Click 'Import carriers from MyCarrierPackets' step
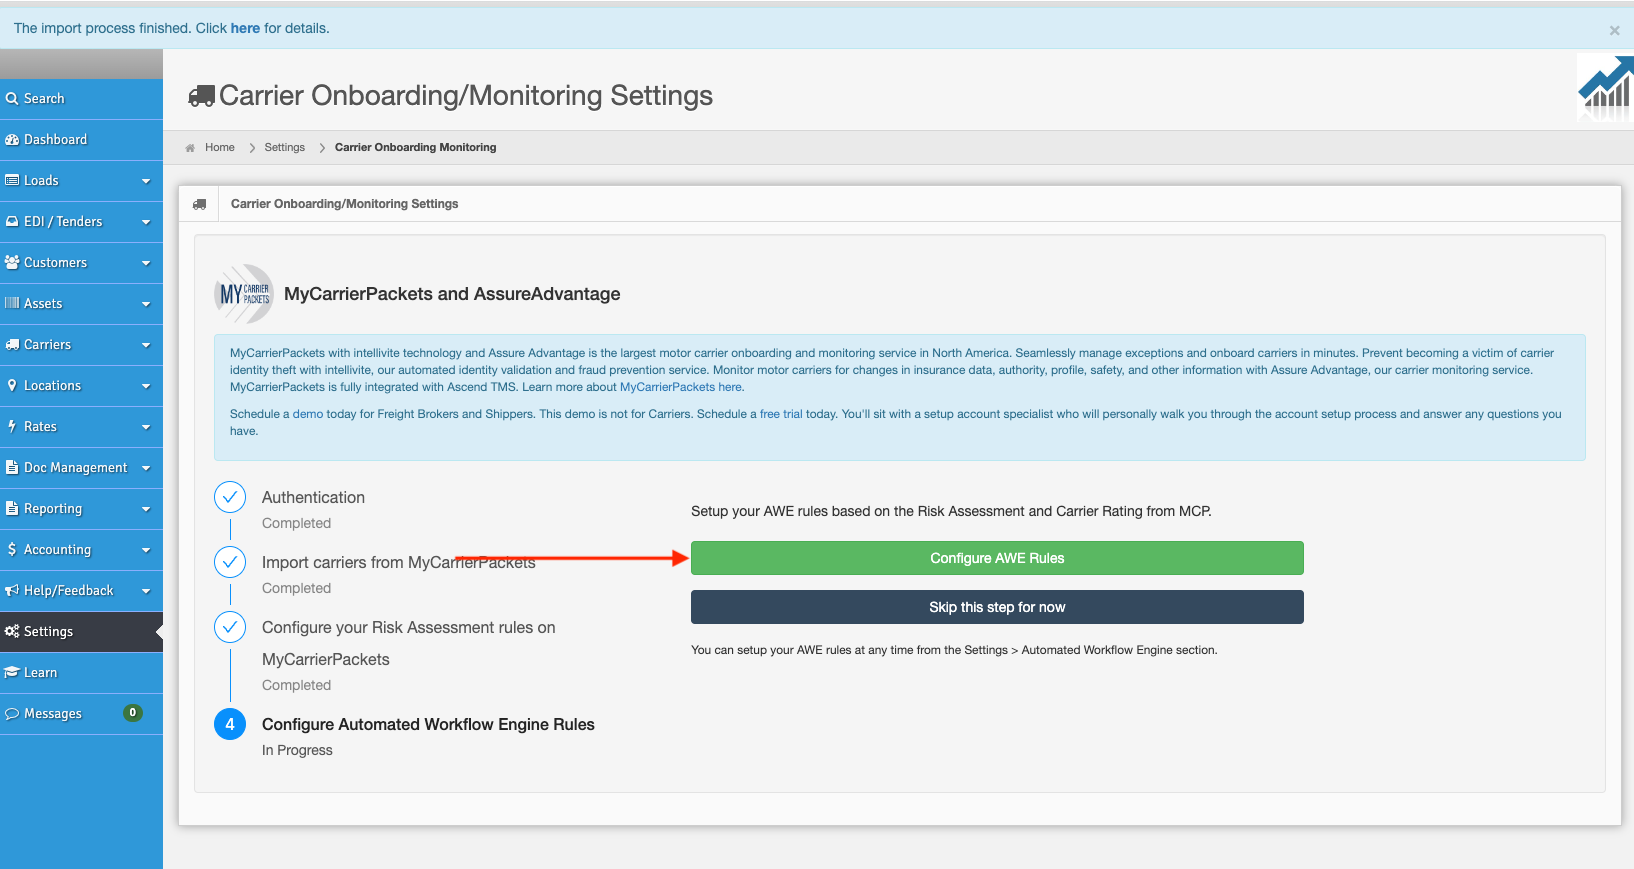Image resolution: width=1634 pixels, height=869 pixels. tap(399, 562)
